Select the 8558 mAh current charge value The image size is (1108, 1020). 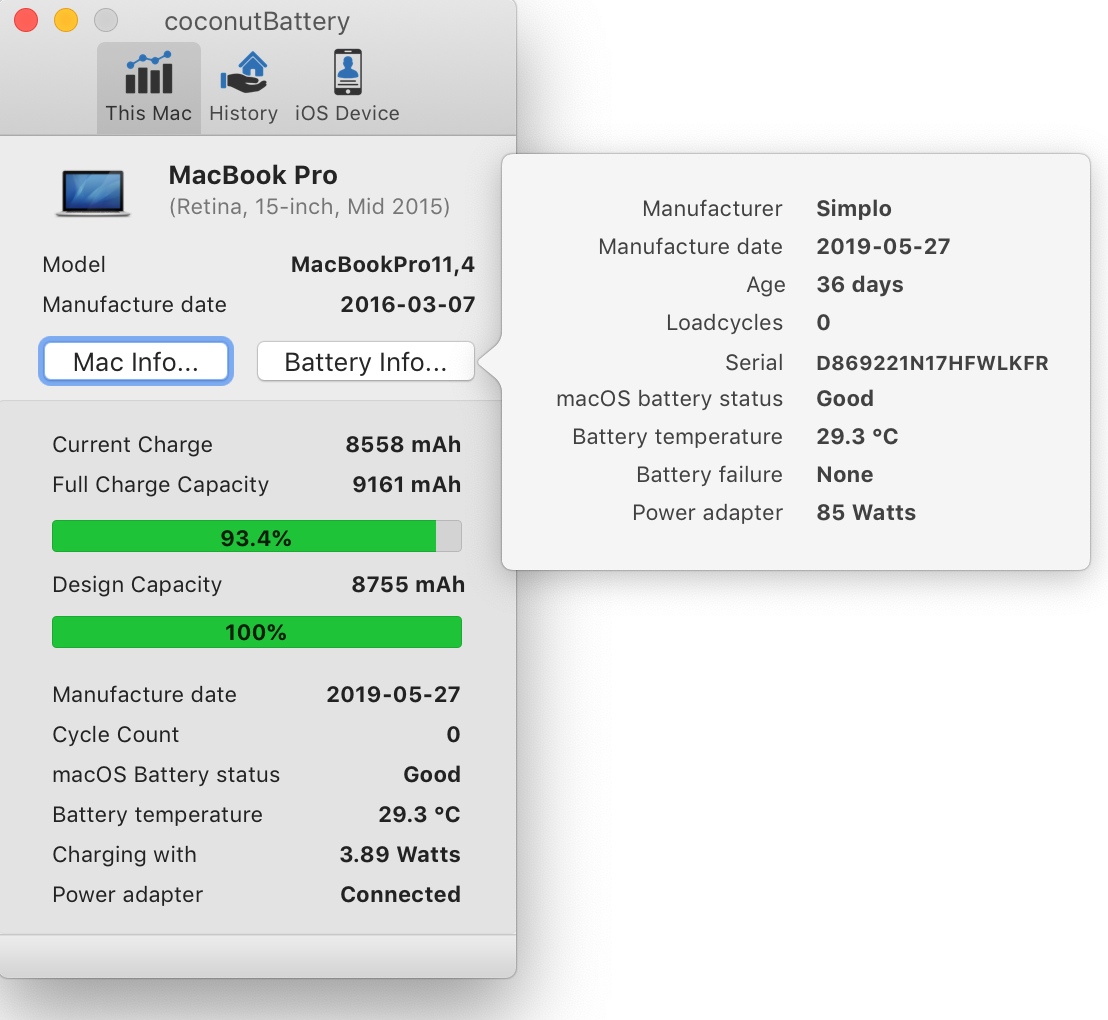403,445
